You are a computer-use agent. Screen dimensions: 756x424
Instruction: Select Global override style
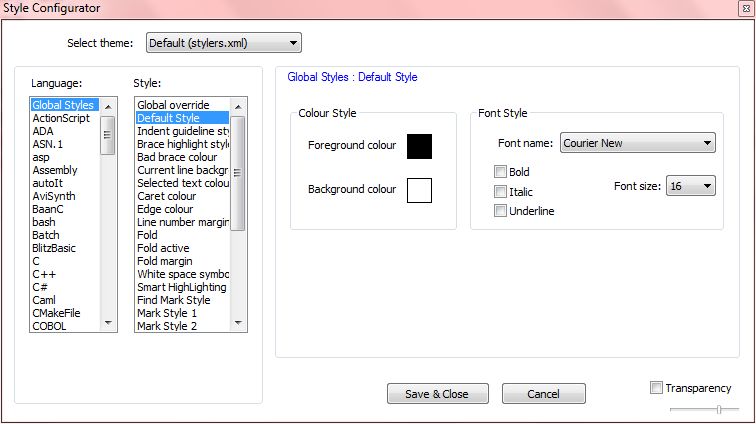[x=173, y=105]
